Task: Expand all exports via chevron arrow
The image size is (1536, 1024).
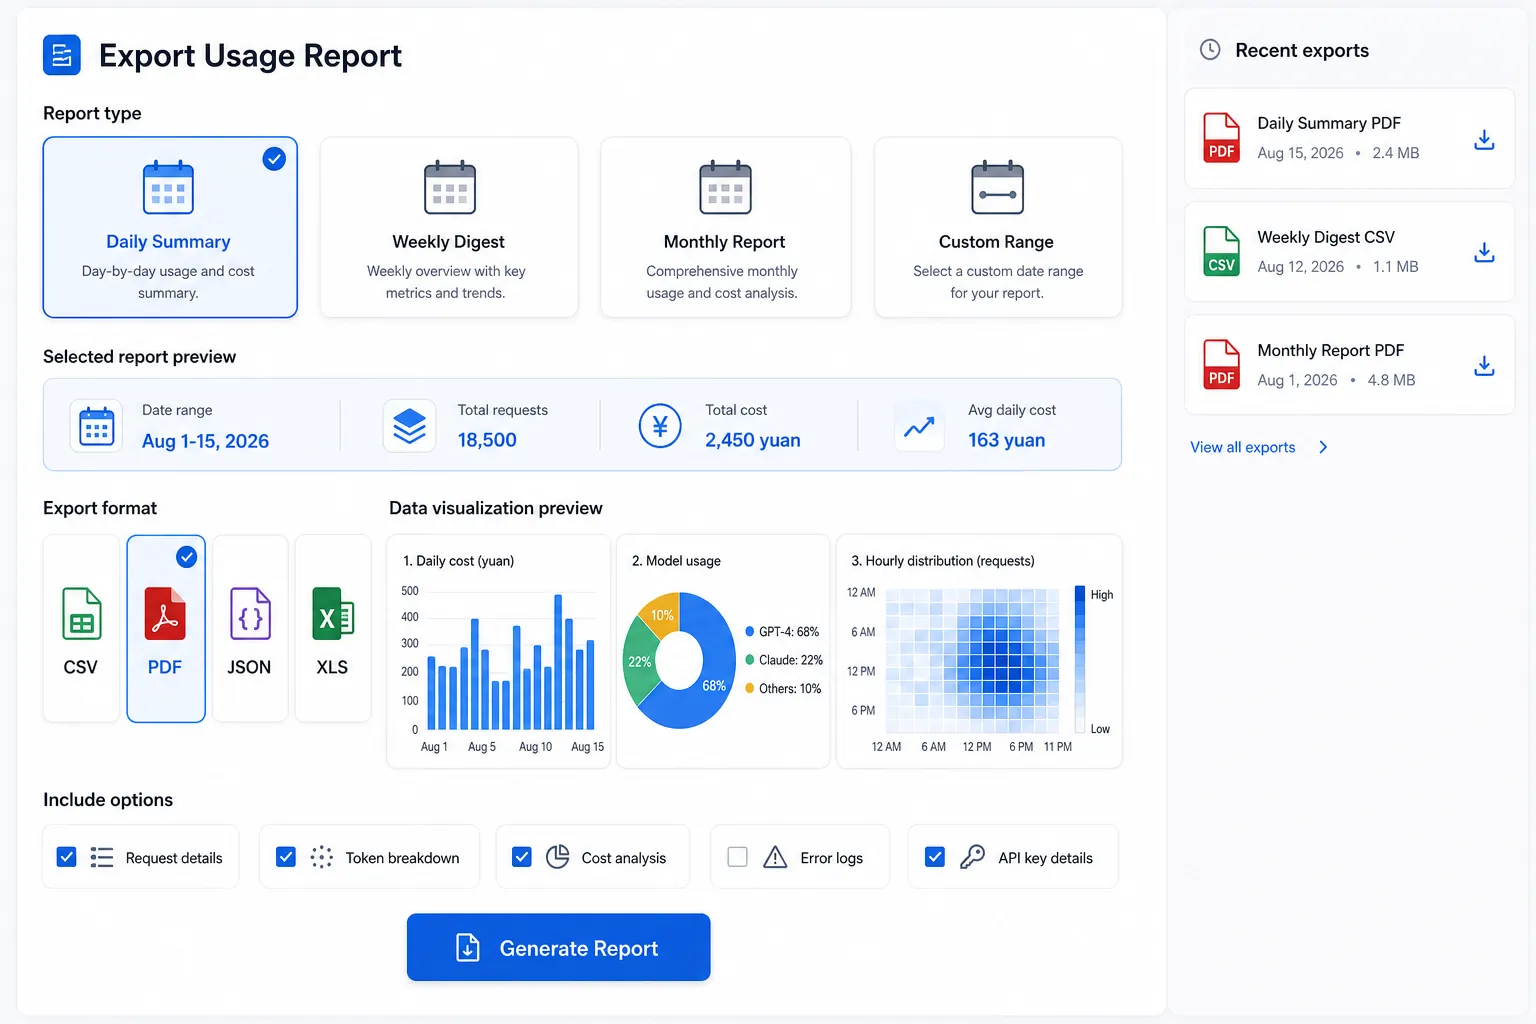Action: pos(1323,447)
